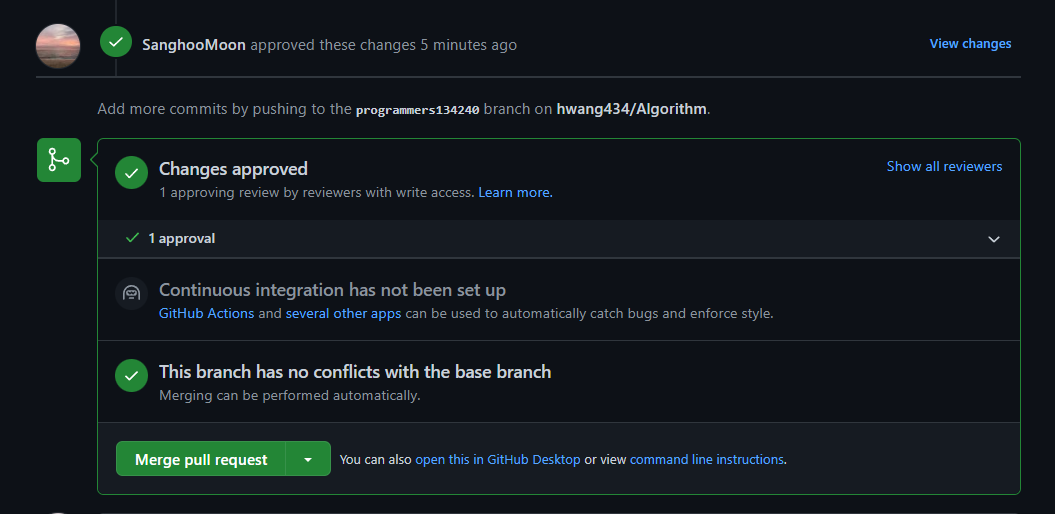
Task: Follow the GitHub Actions link
Action: (207, 314)
